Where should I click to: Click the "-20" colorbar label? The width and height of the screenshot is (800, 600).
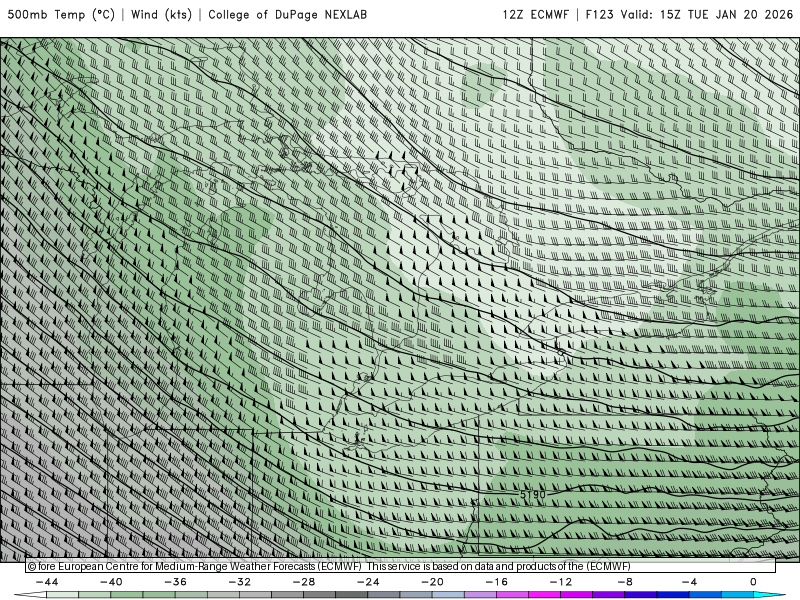[433, 582]
